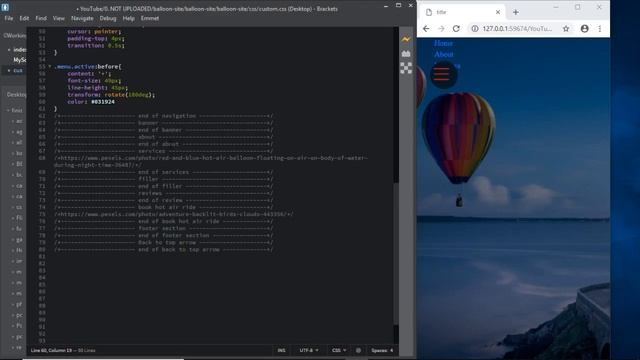
Task: Open a new Chrome tab with plus
Action: click(x=516, y=12)
